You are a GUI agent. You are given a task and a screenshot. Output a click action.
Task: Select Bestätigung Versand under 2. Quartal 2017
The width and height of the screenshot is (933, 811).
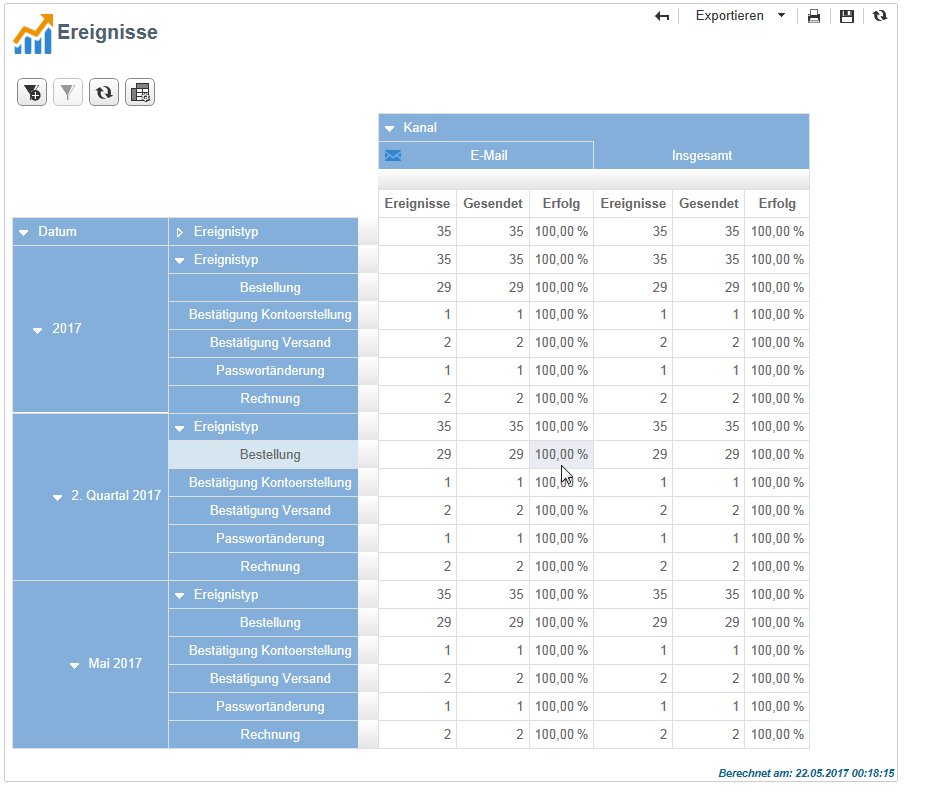pos(264,511)
